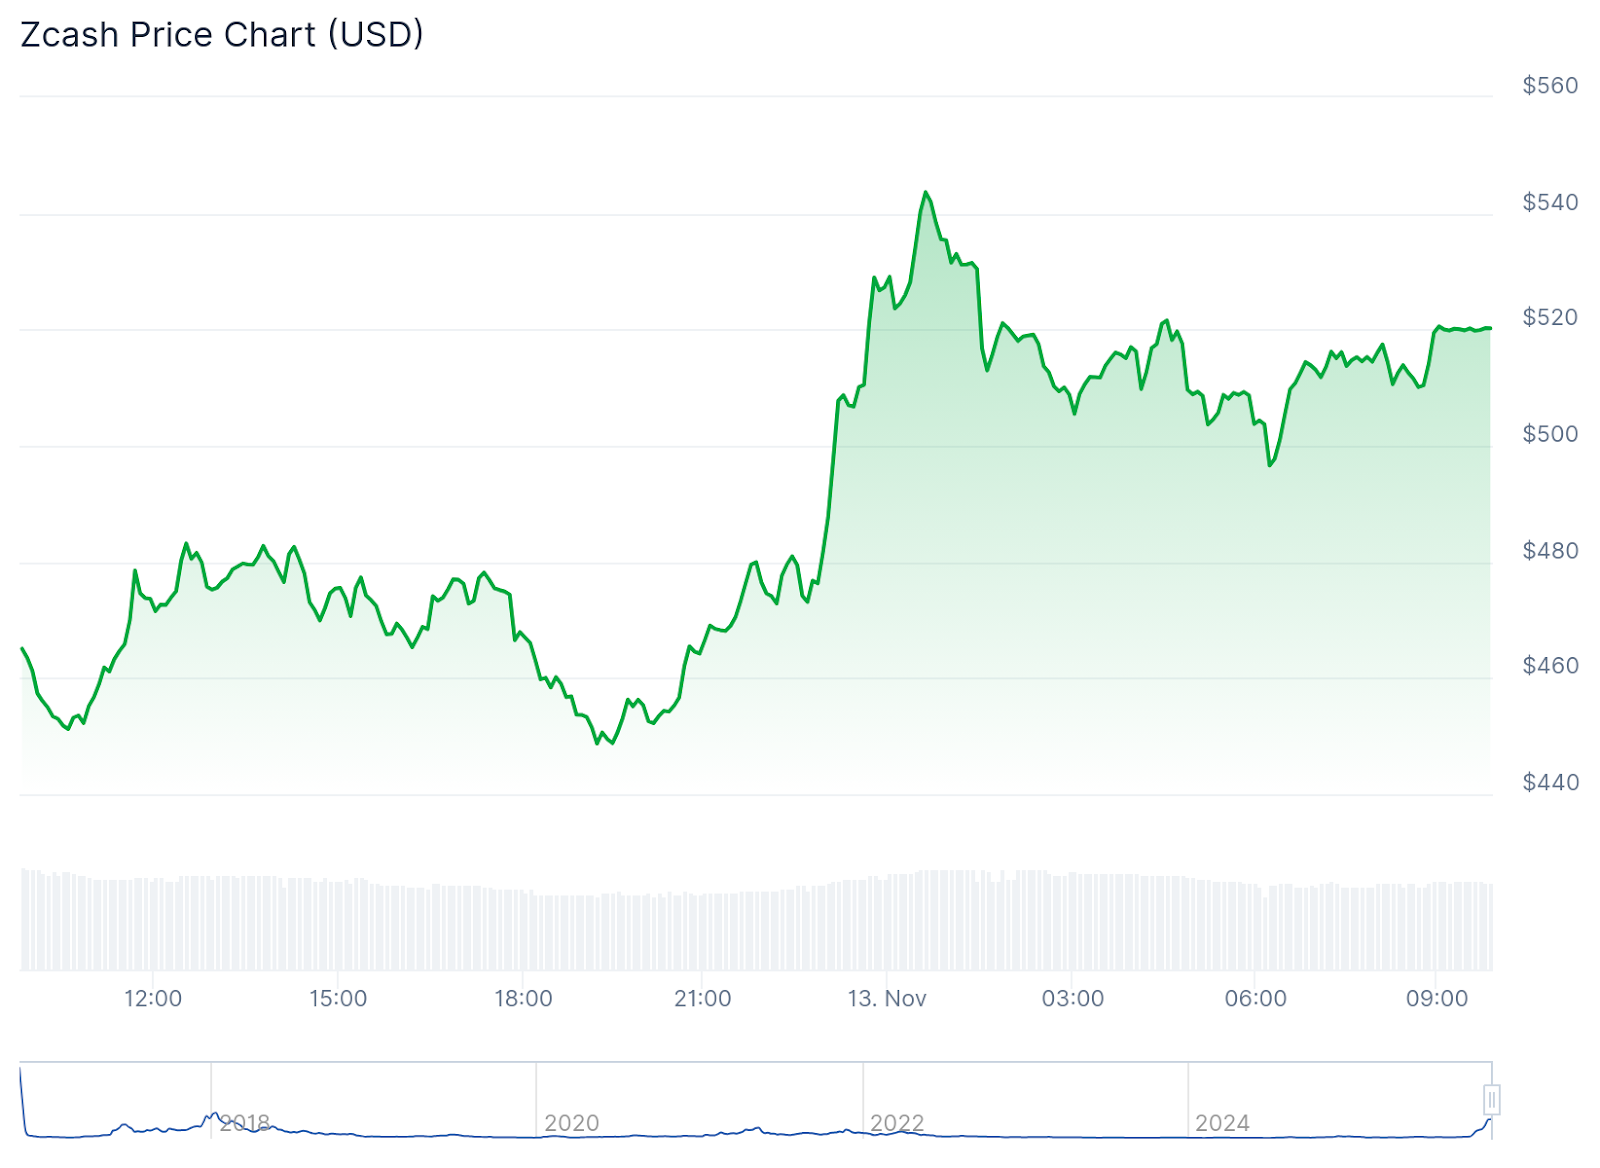This screenshot has height=1168, width=1600.
Task: Click the $460 price axis label
Action: click(x=1550, y=666)
